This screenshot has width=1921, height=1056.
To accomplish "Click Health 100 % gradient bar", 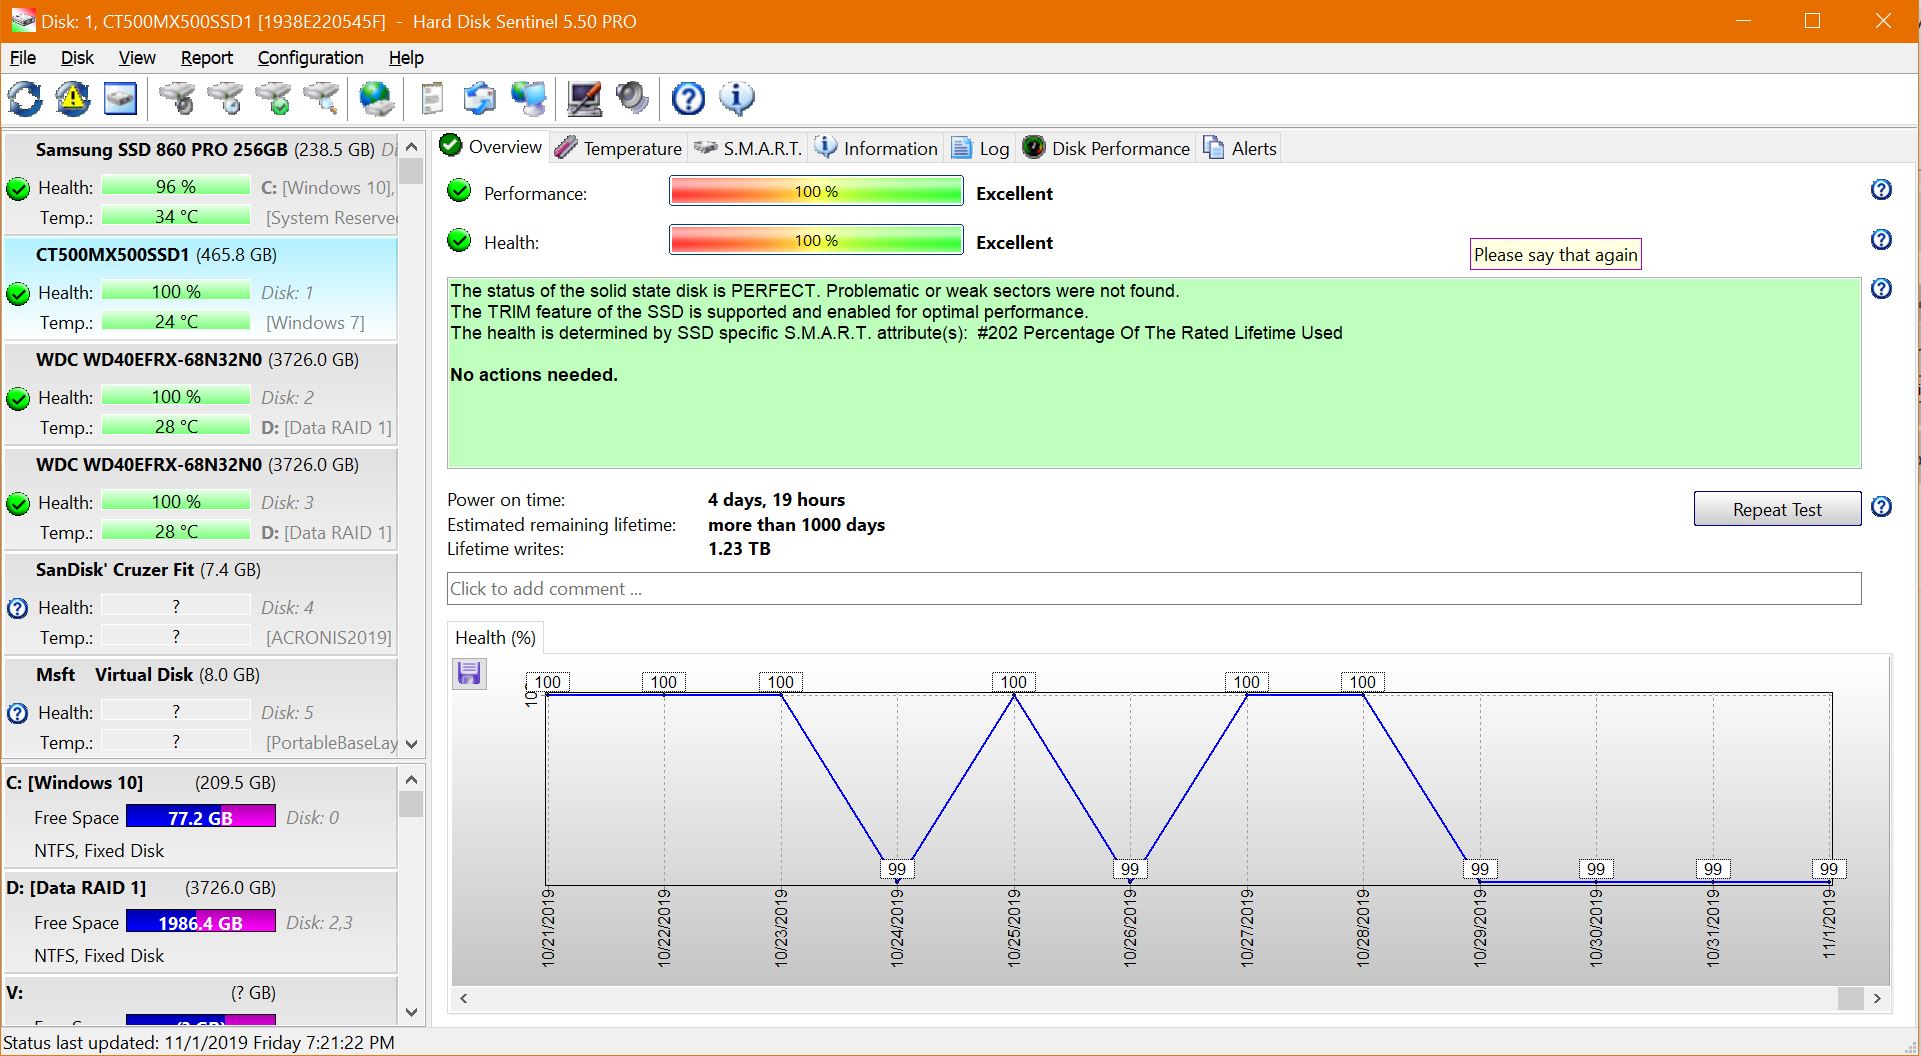I will [816, 240].
